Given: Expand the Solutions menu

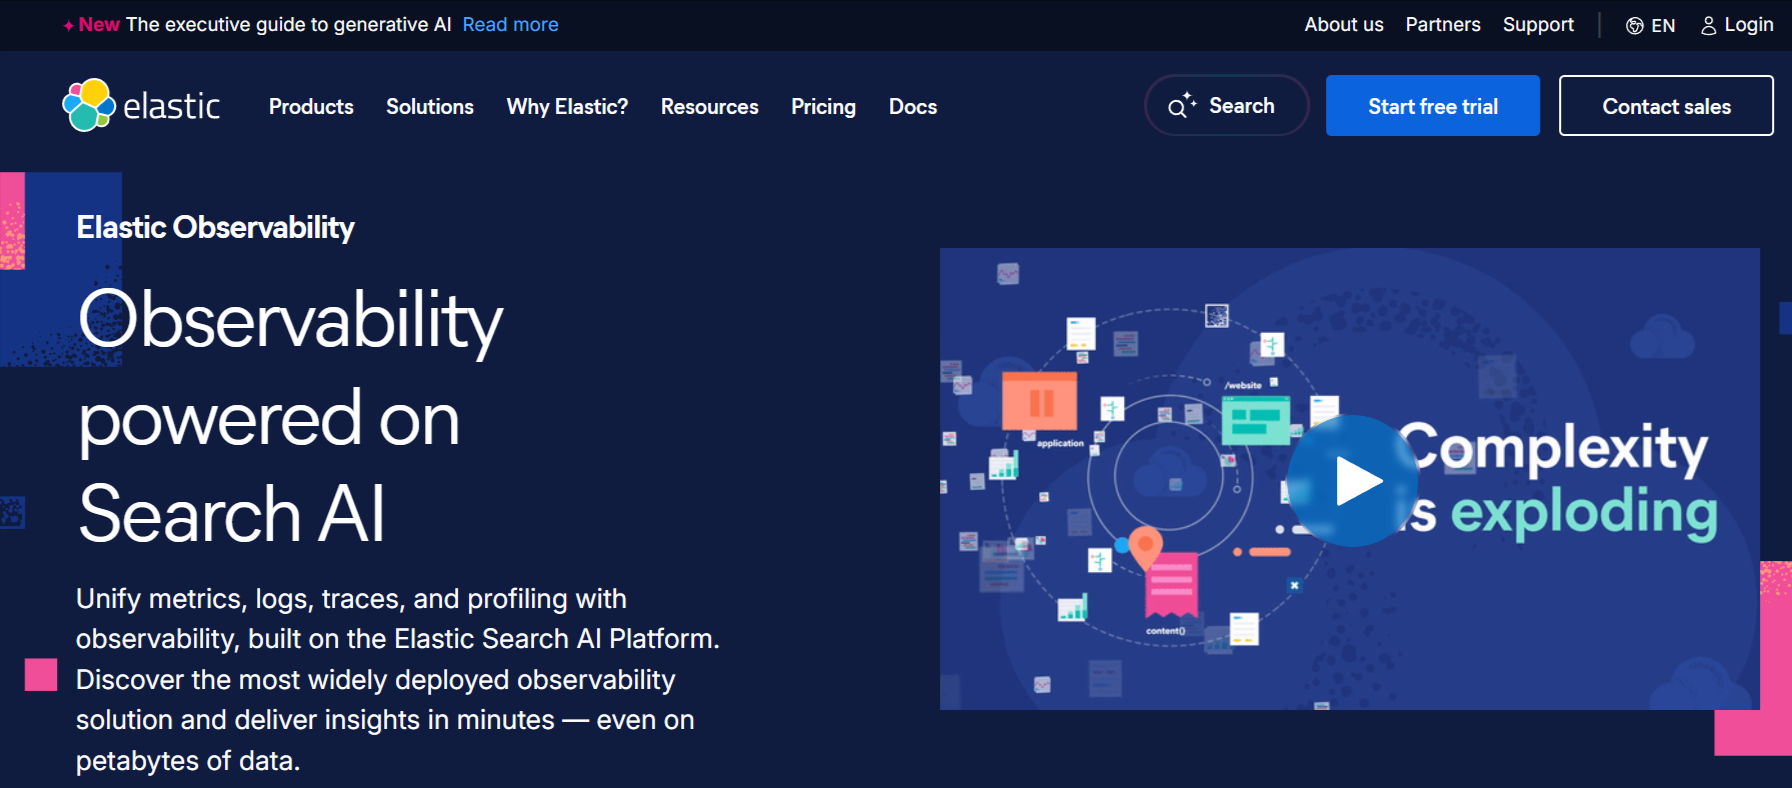Looking at the screenshot, I should tap(430, 107).
